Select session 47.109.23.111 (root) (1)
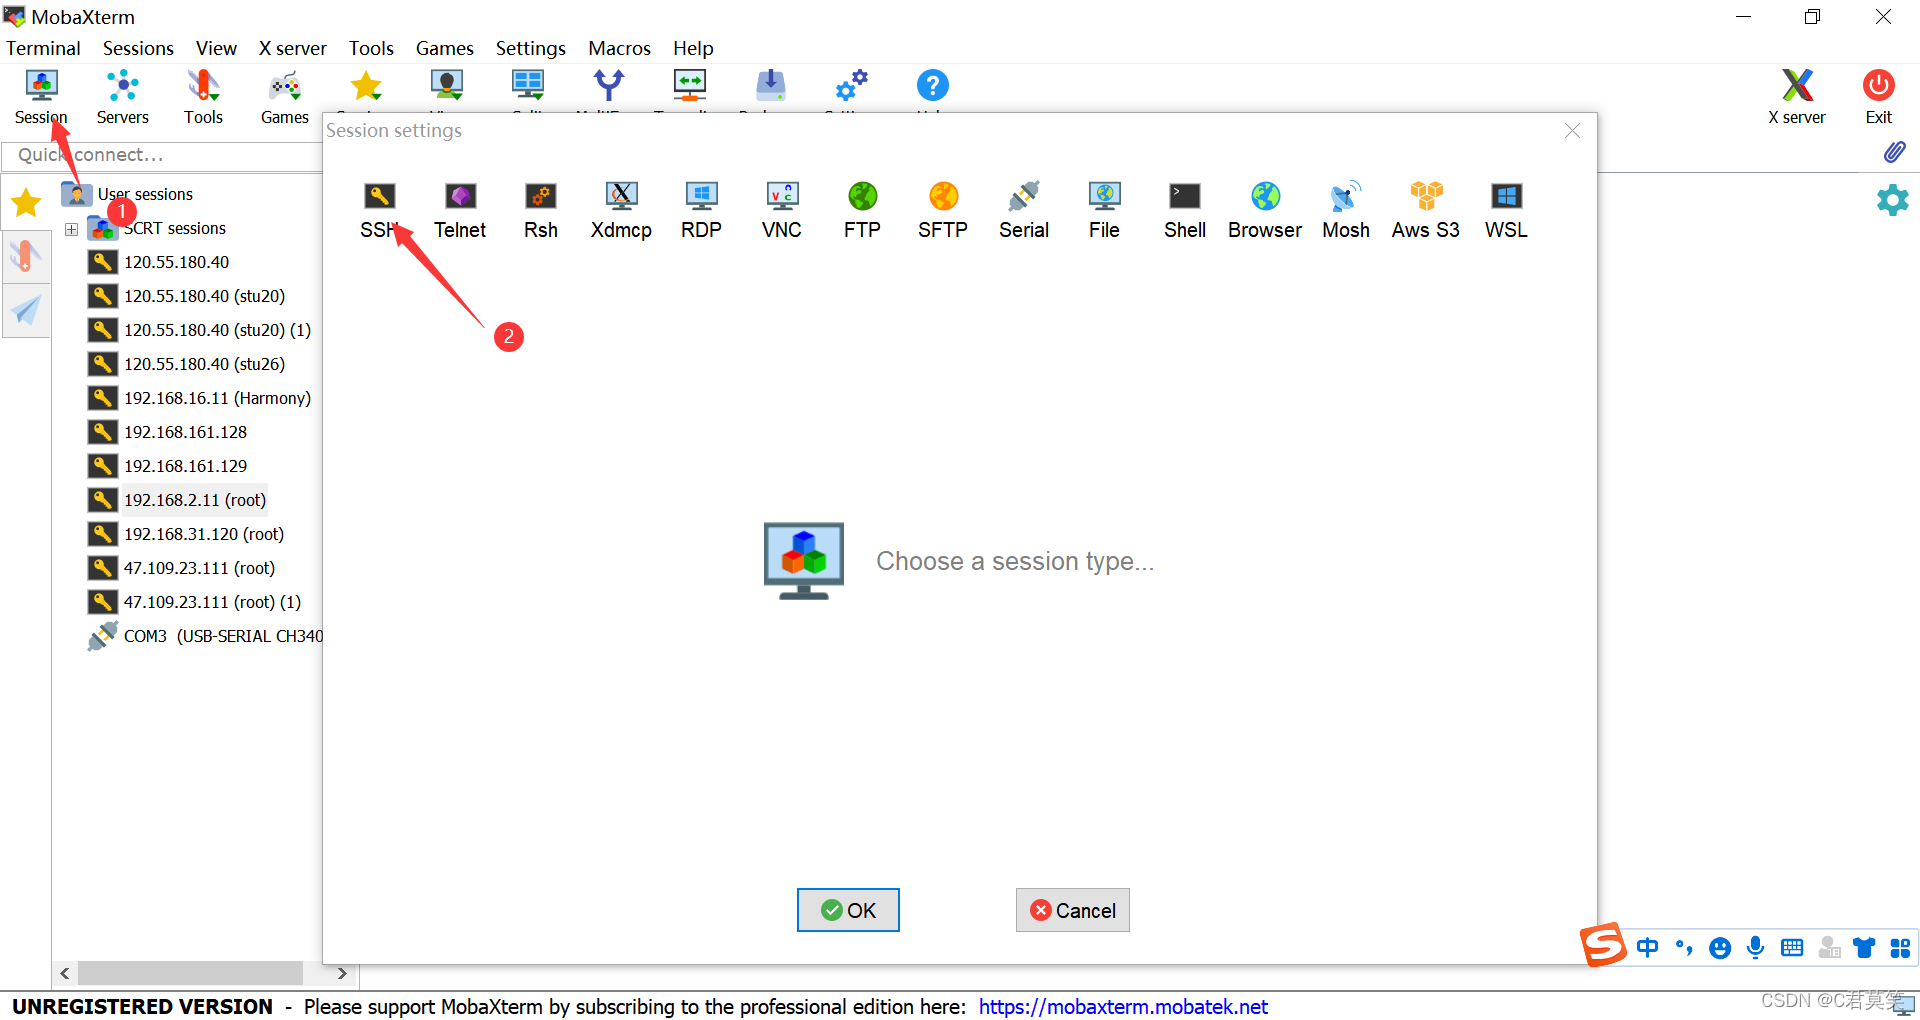This screenshot has width=1920, height=1020. pyautogui.click(x=195, y=602)
